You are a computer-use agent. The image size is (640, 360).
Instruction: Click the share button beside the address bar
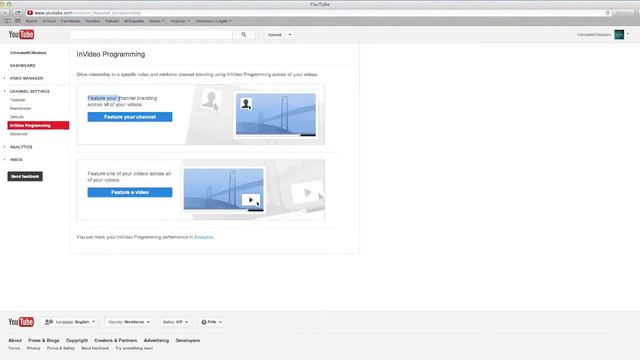18,13
